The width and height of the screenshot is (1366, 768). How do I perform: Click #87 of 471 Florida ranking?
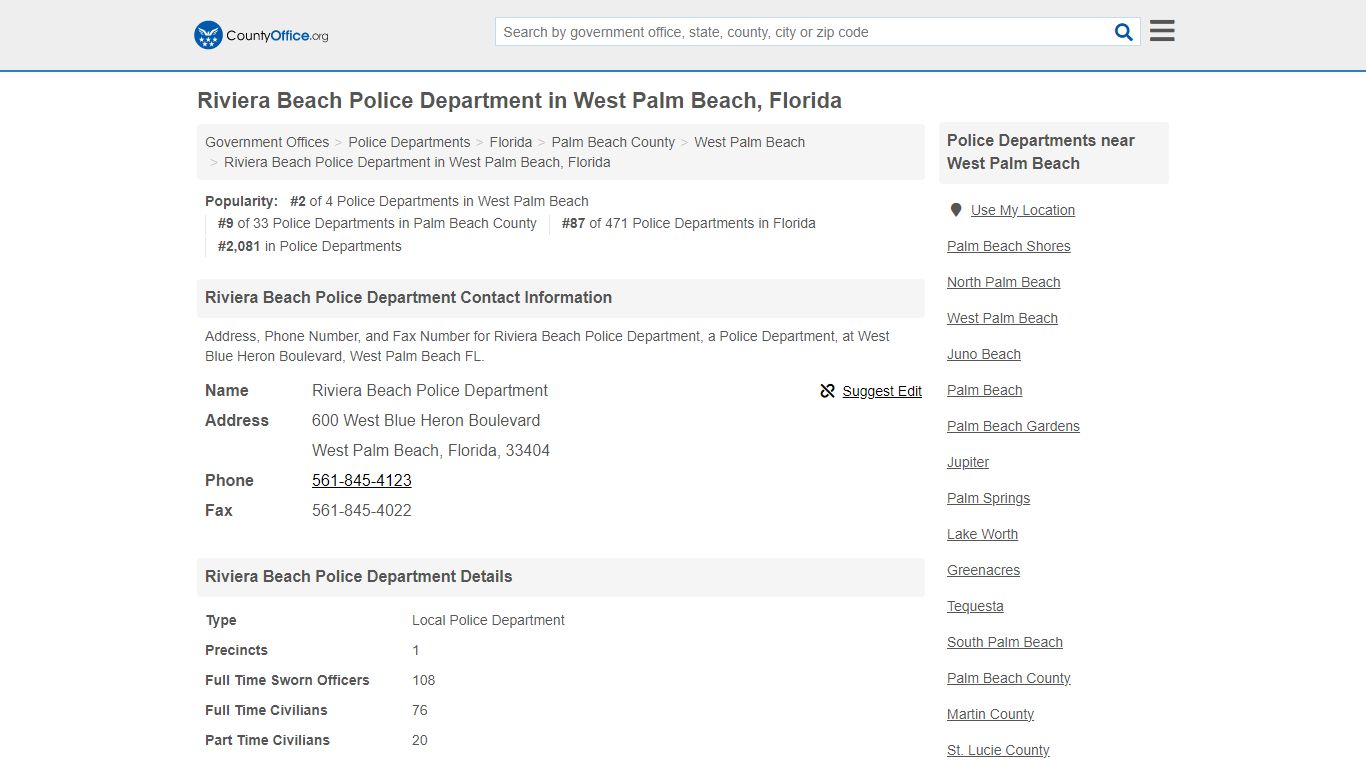pyautogui.click(x=688, y=223)
